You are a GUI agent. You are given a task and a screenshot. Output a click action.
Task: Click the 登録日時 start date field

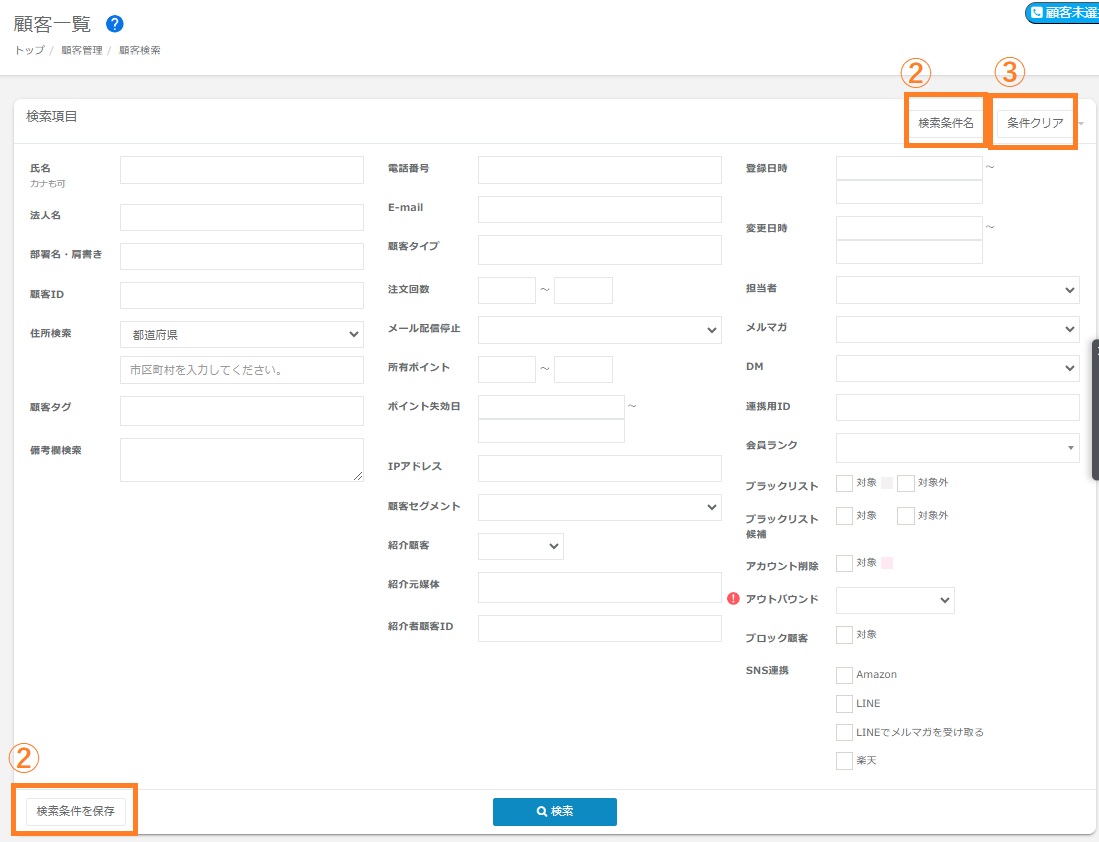coord(909,168)
